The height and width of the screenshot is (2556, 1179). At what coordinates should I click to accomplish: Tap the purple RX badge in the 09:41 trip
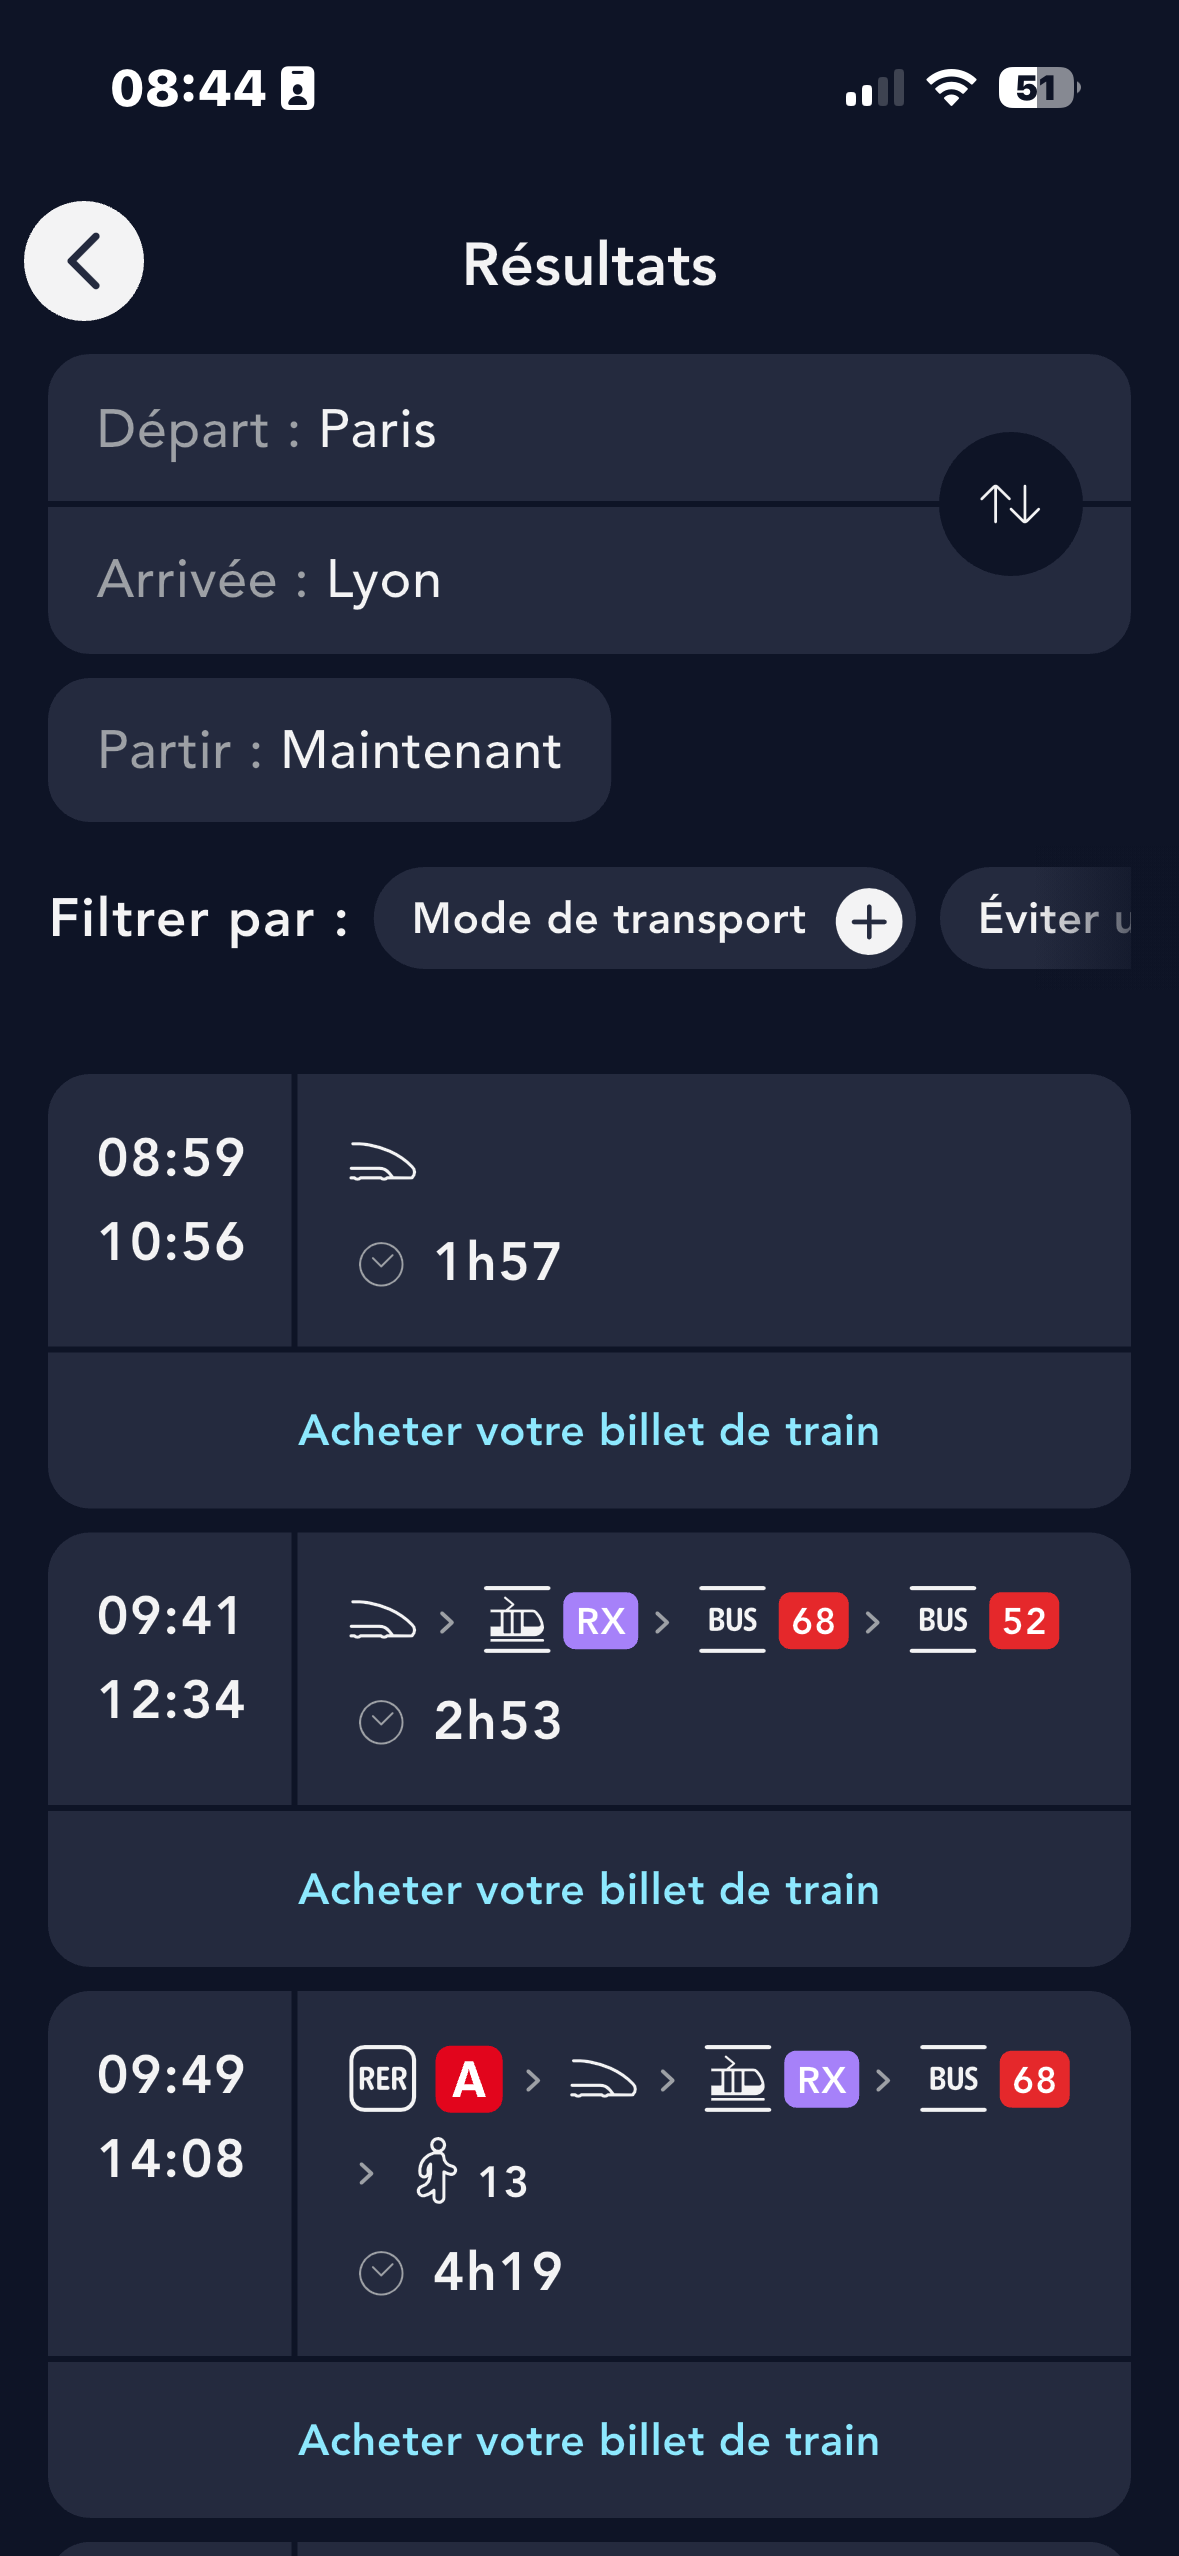pos(600,1620)
